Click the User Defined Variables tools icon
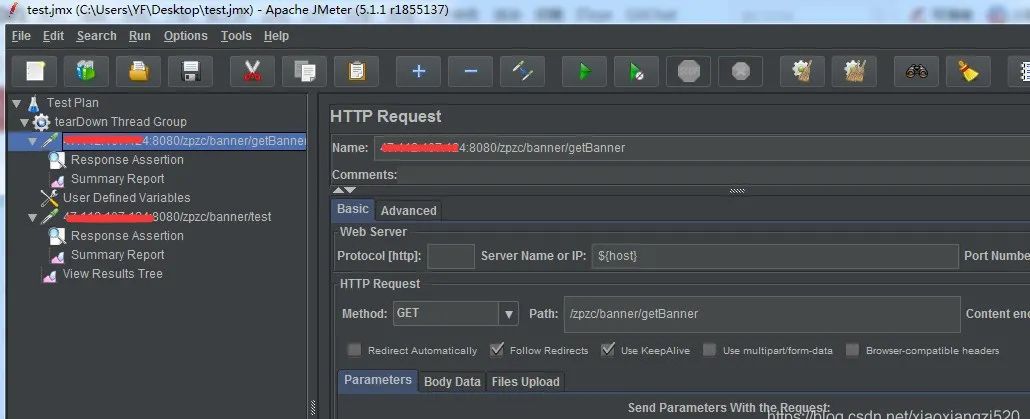The width and height of the screenshot is (1030, 419). tap(49, 198)
